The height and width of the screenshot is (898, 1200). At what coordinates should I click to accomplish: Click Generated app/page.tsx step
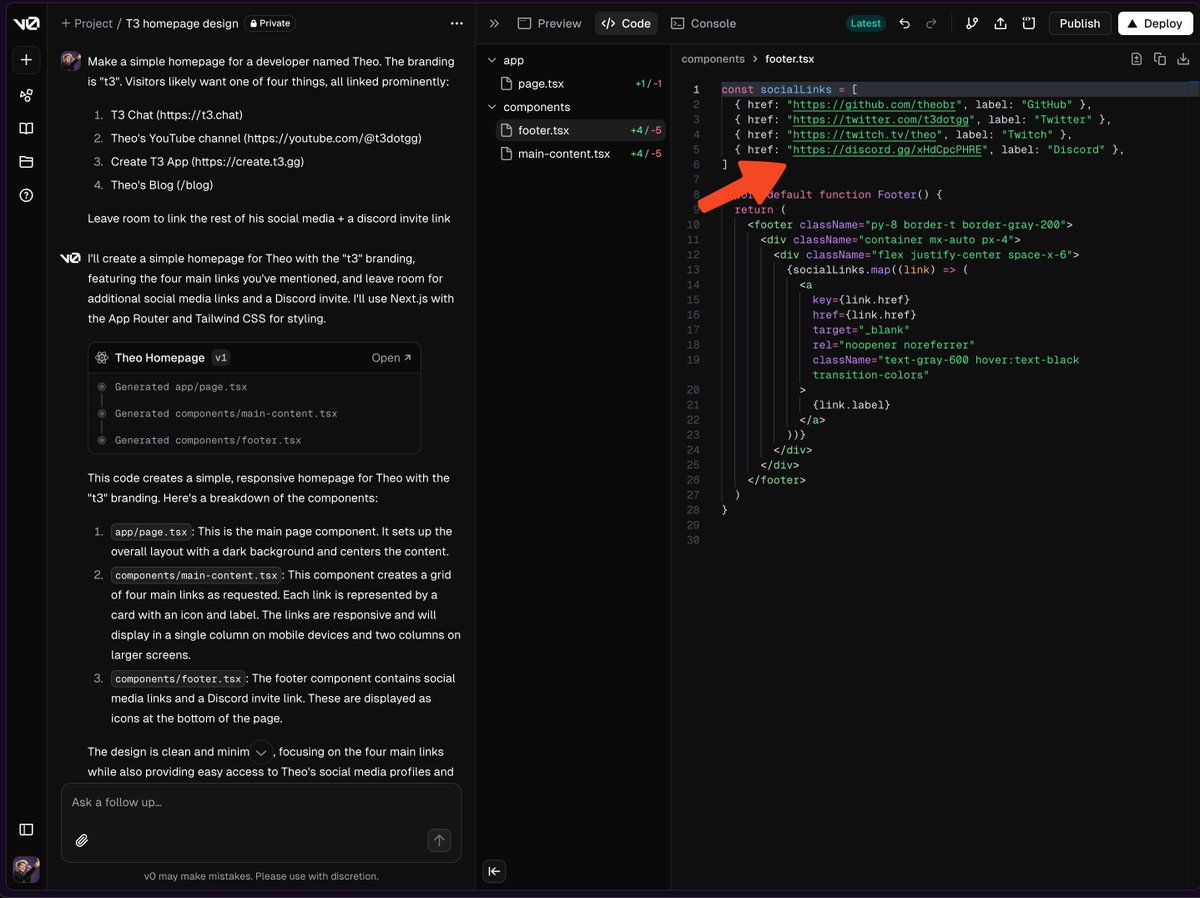point(181,387)
